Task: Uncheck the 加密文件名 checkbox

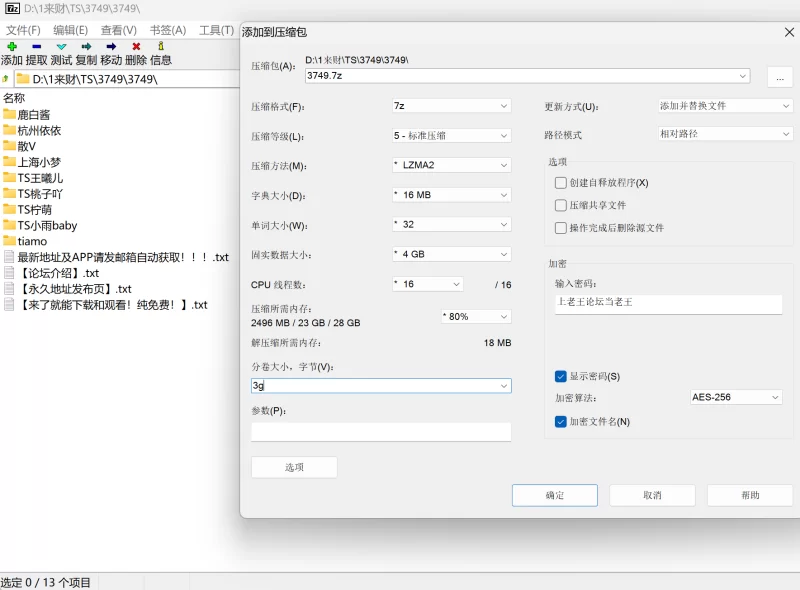Action: coord(561,422)
